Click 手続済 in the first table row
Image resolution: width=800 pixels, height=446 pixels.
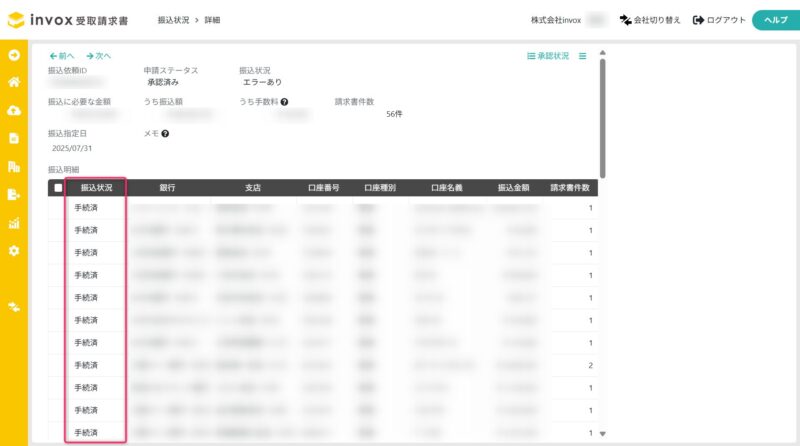[86, 208]
